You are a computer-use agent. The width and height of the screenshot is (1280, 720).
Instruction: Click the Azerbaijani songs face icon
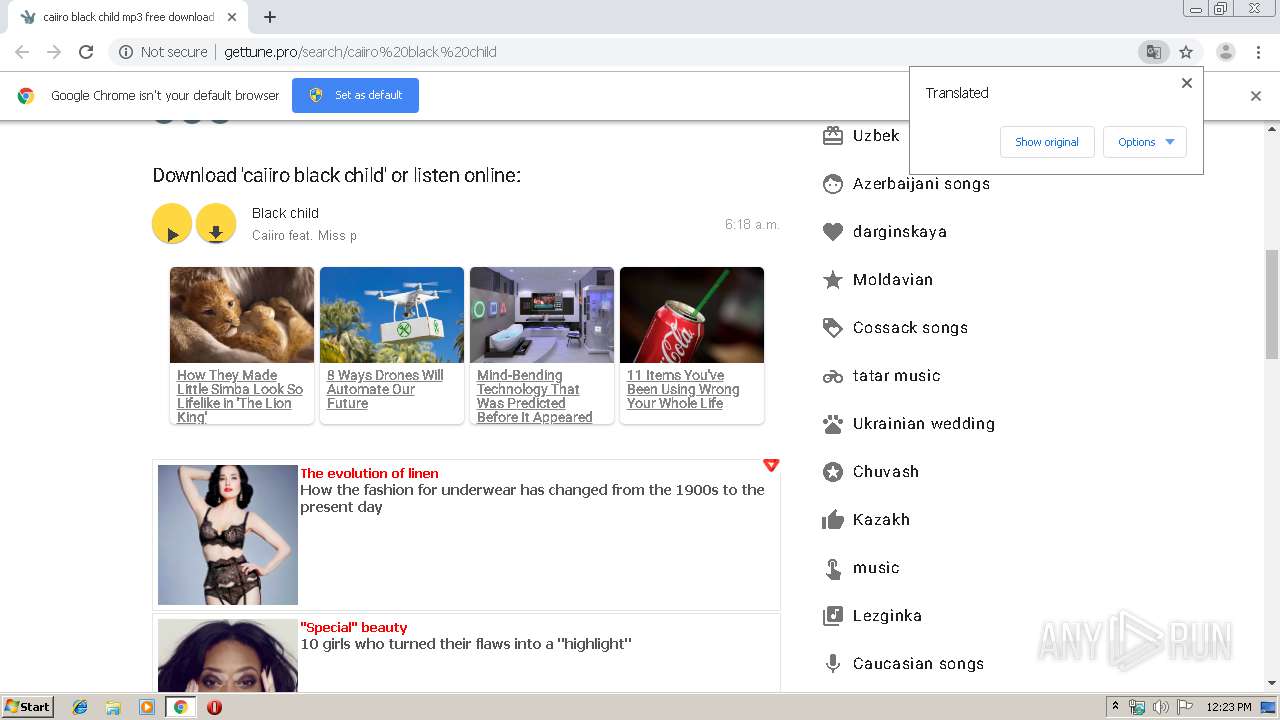pos(833,184)
